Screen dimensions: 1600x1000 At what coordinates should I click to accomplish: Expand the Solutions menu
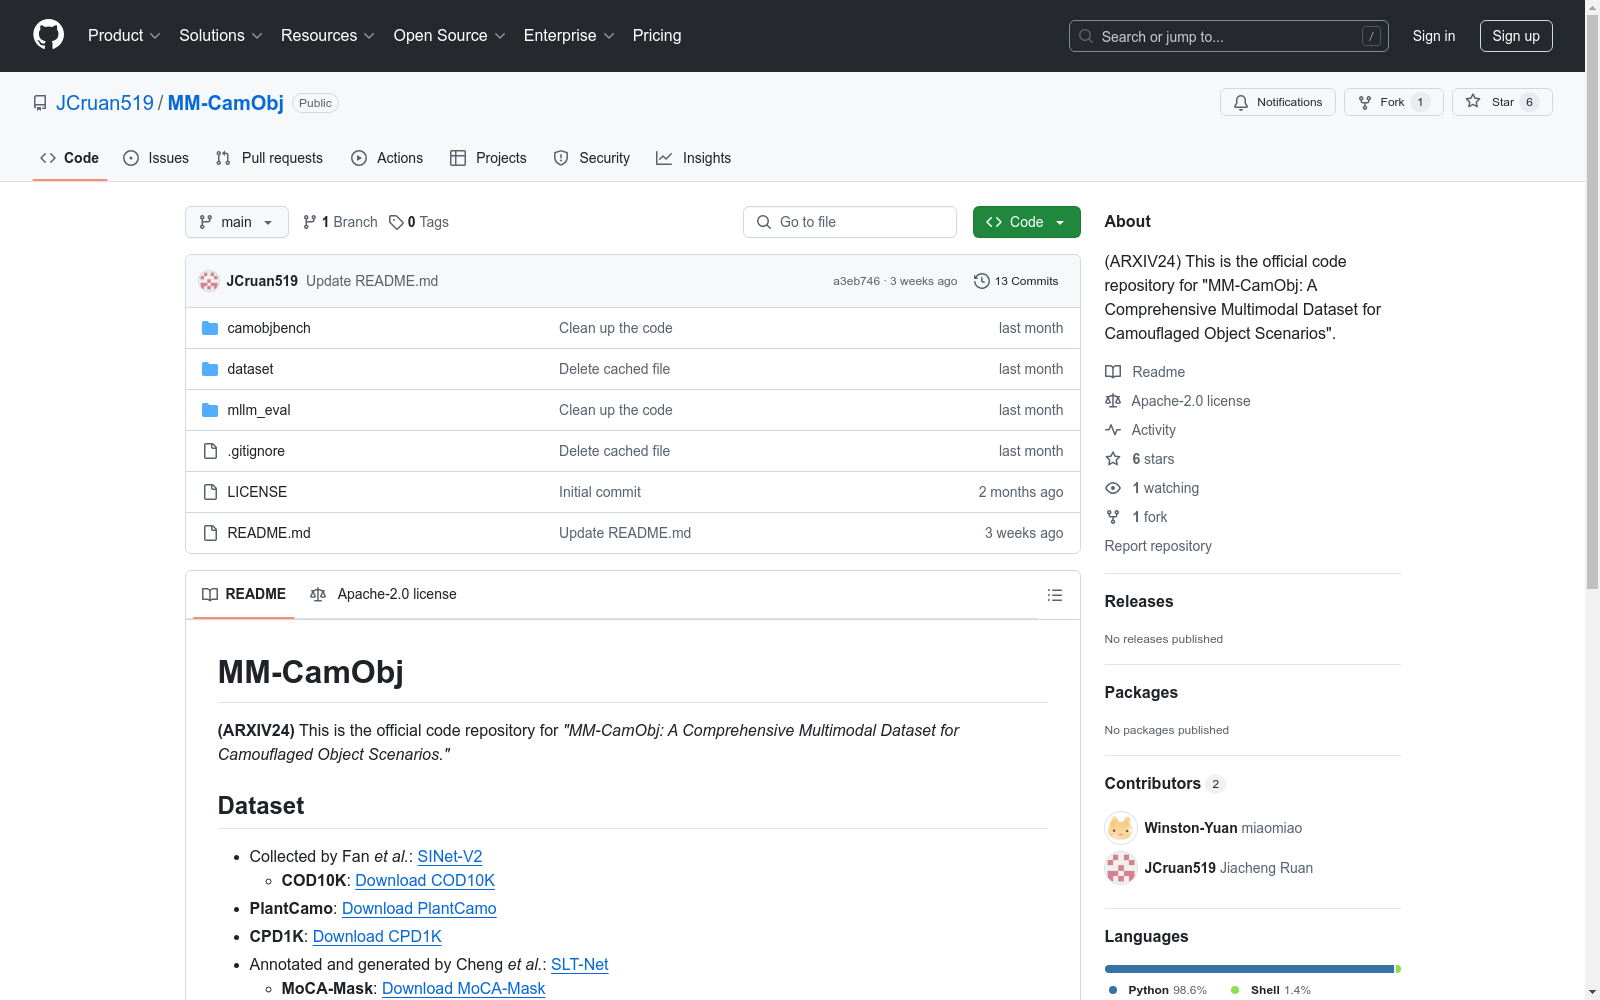pyautogui.click(x=221, y=36)
